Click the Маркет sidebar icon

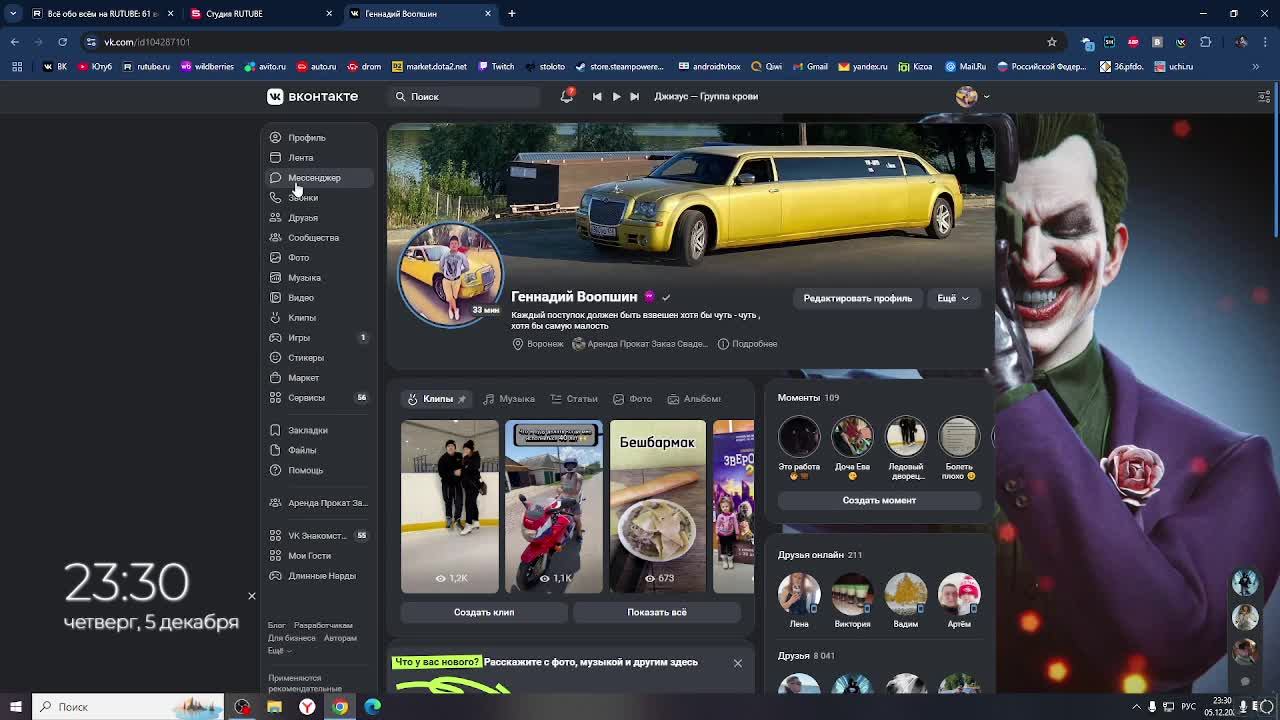coord(276,377)
